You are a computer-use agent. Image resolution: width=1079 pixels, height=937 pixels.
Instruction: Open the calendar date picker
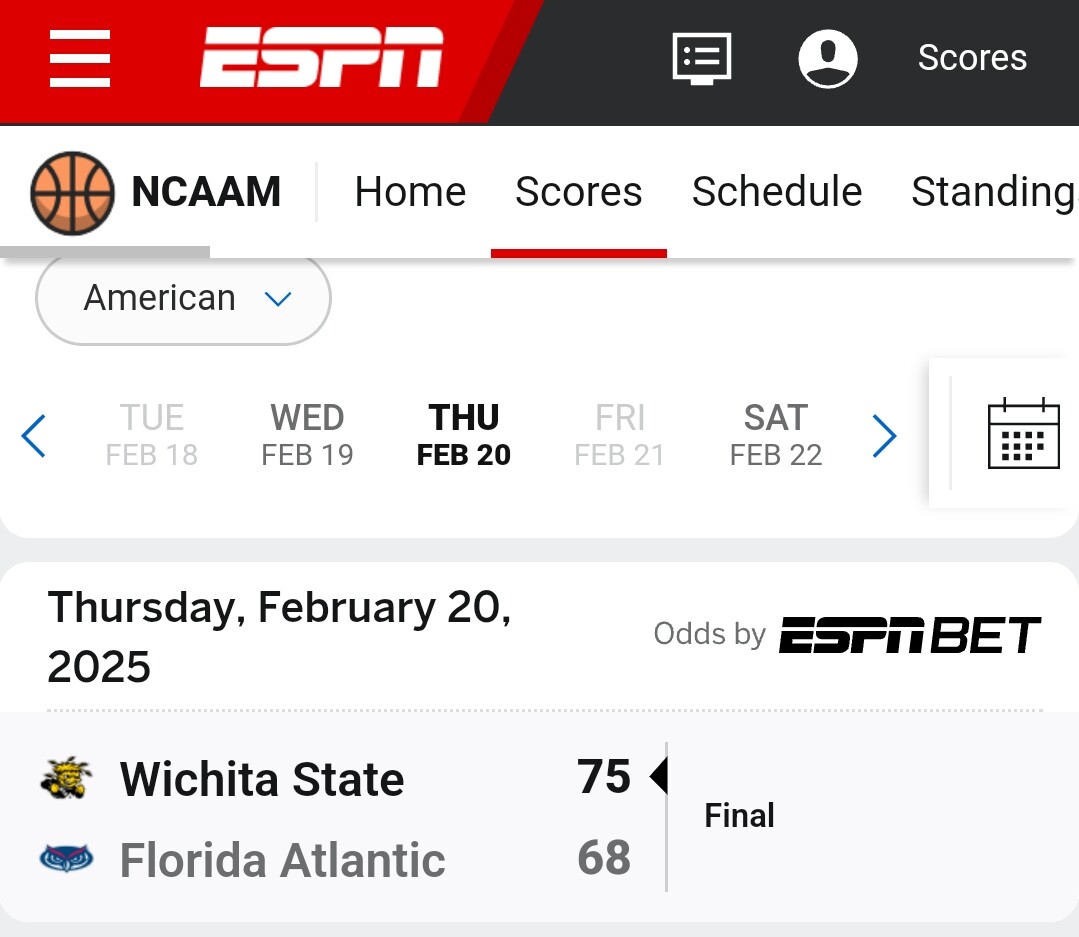[1023, 434]
